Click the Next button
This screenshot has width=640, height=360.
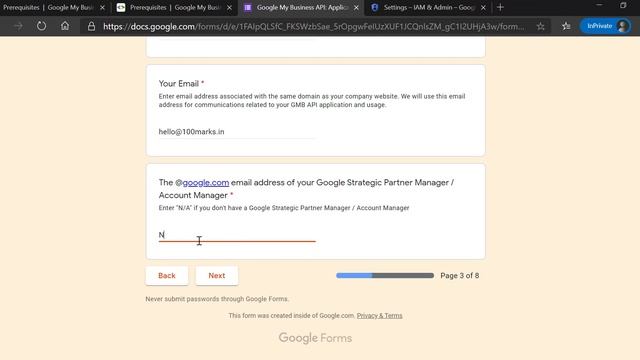pyautogui.click(x=217, y=276)
